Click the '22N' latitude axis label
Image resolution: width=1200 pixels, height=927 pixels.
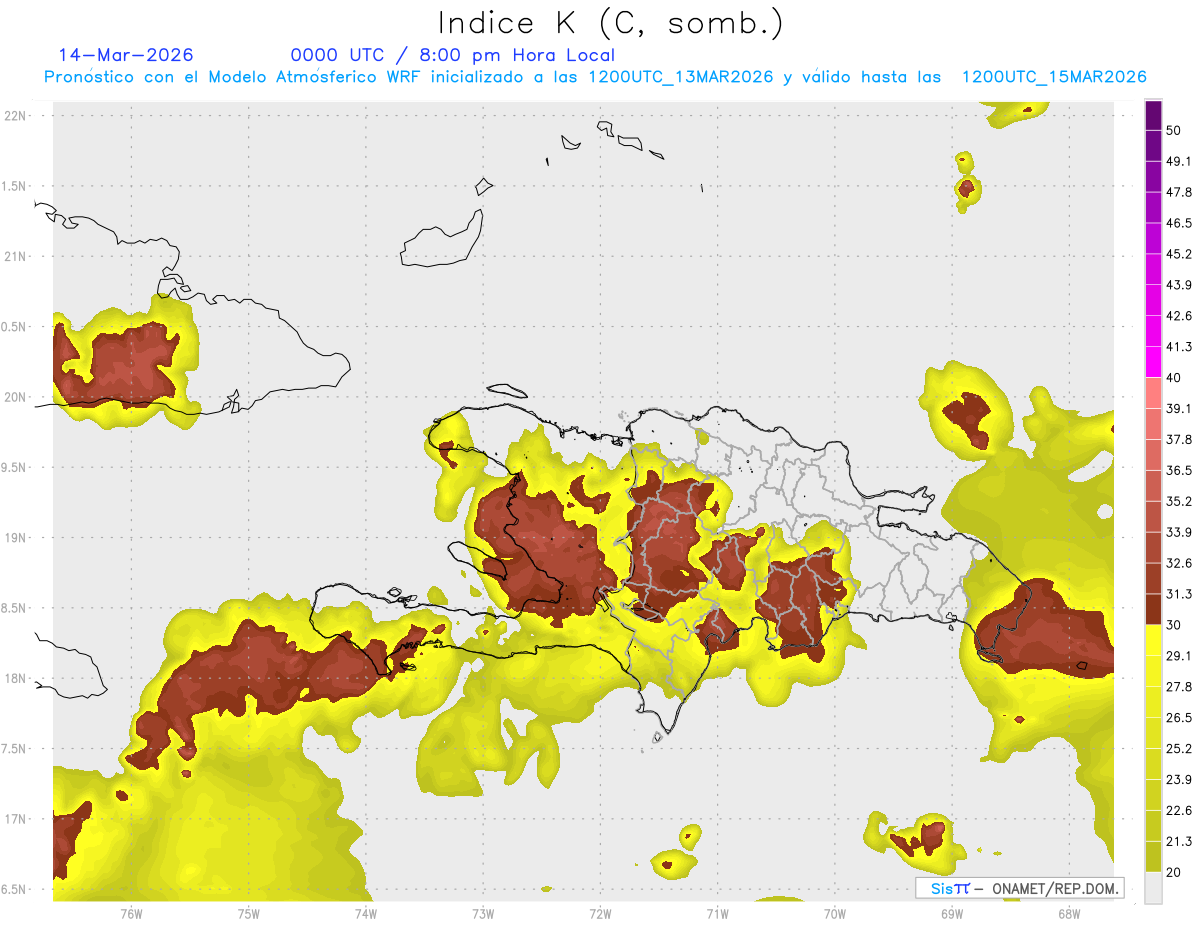pyautogui.click(x=17, y=115)
